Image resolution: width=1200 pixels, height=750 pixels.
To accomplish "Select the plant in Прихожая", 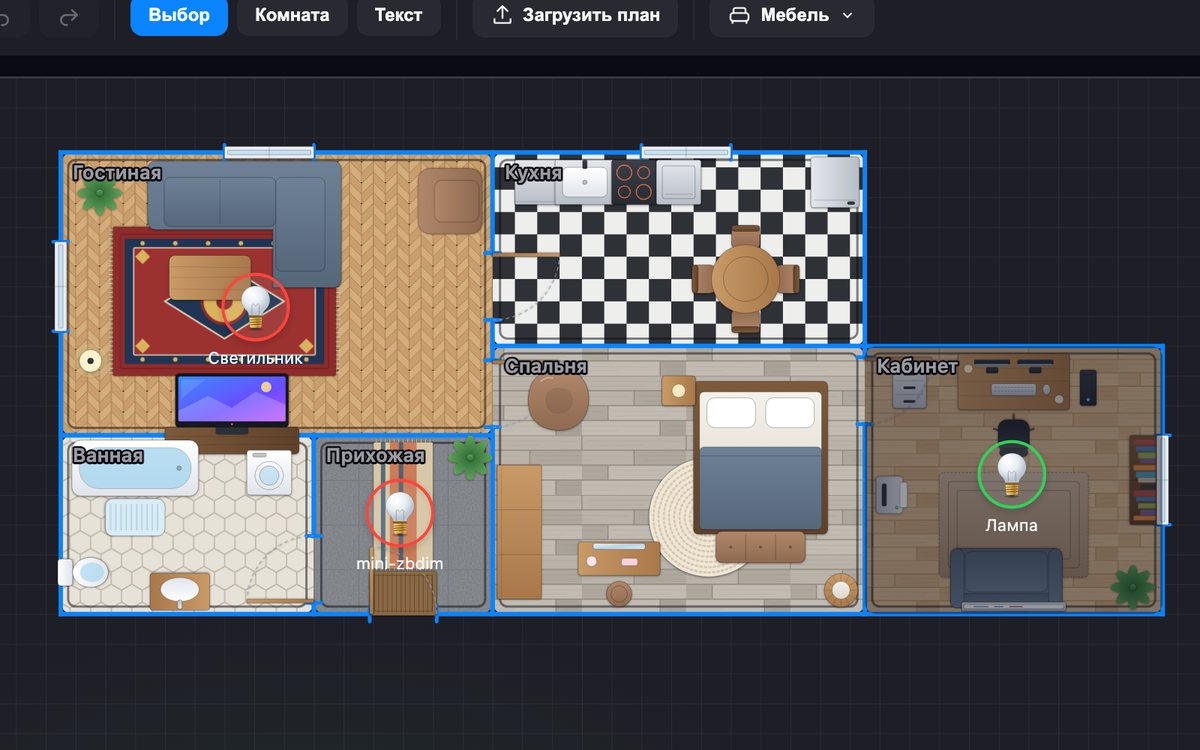I will tap(469, 457).
